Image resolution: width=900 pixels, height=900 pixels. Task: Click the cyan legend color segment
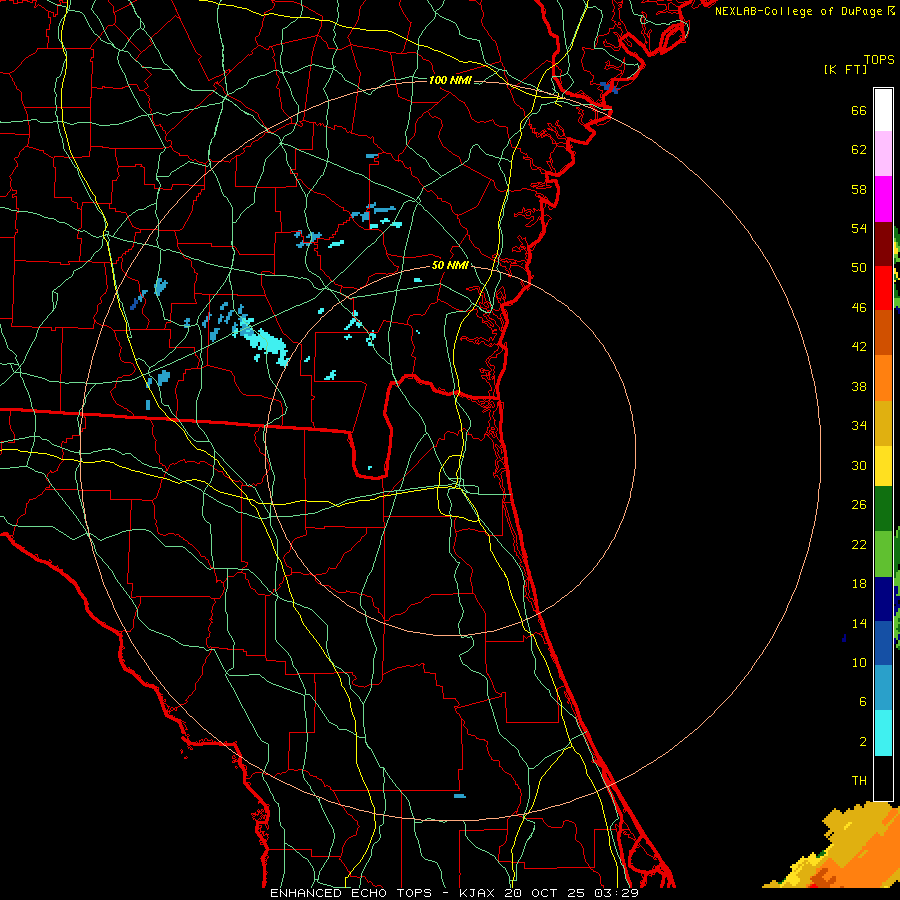883,733
